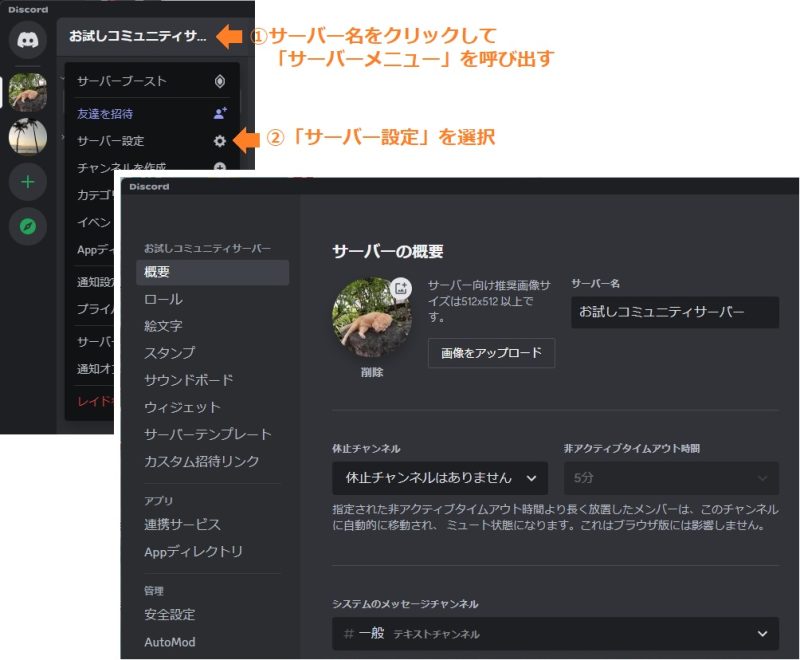Open Discord home direct messages icon
The height and width of the screenshot is (660, 800).
[x=28, y=40]
